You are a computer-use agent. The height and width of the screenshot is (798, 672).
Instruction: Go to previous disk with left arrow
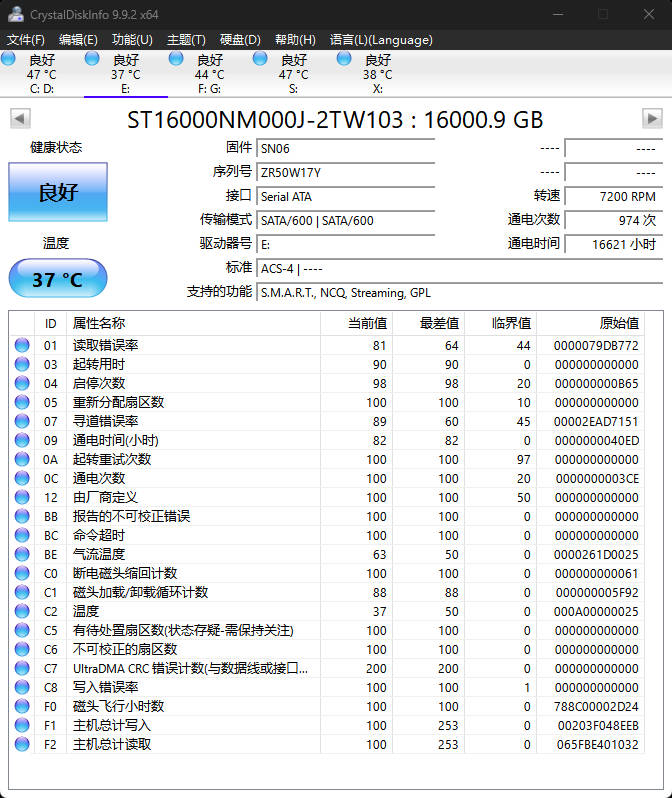tap(20, 119)
